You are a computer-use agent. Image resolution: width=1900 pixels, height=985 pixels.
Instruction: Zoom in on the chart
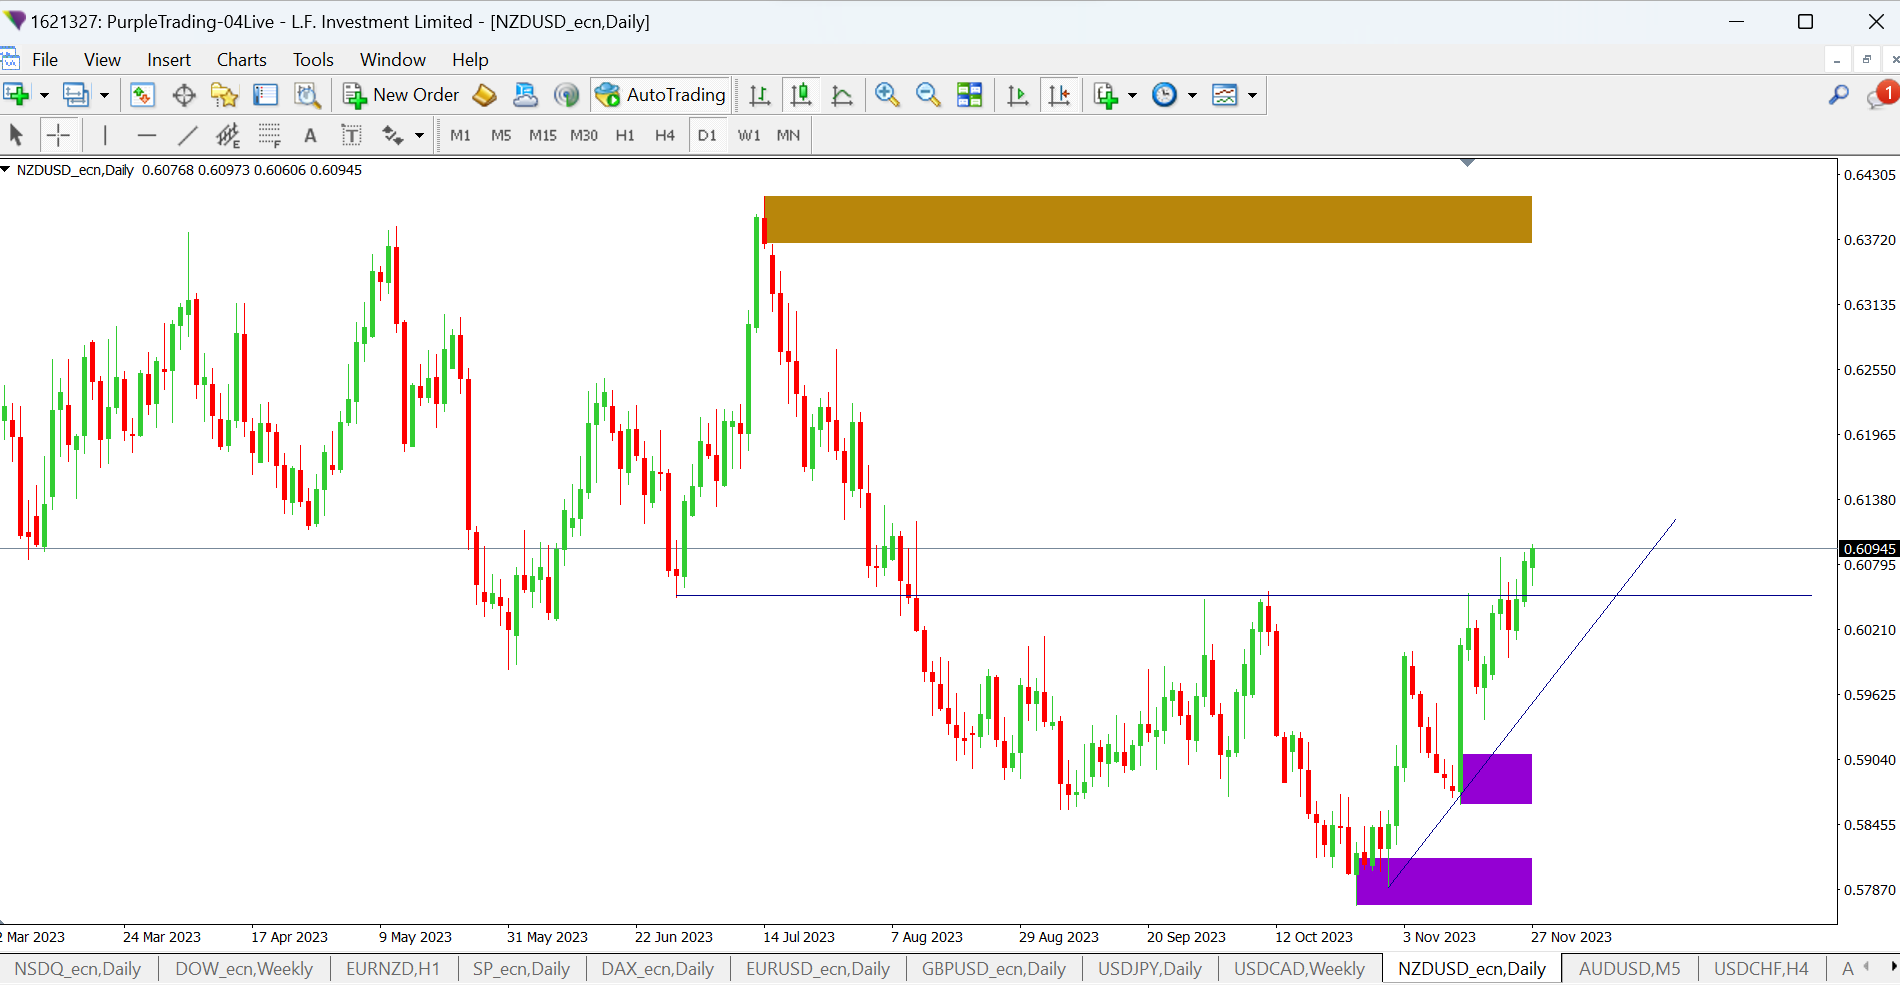click(x=886, y=95)
